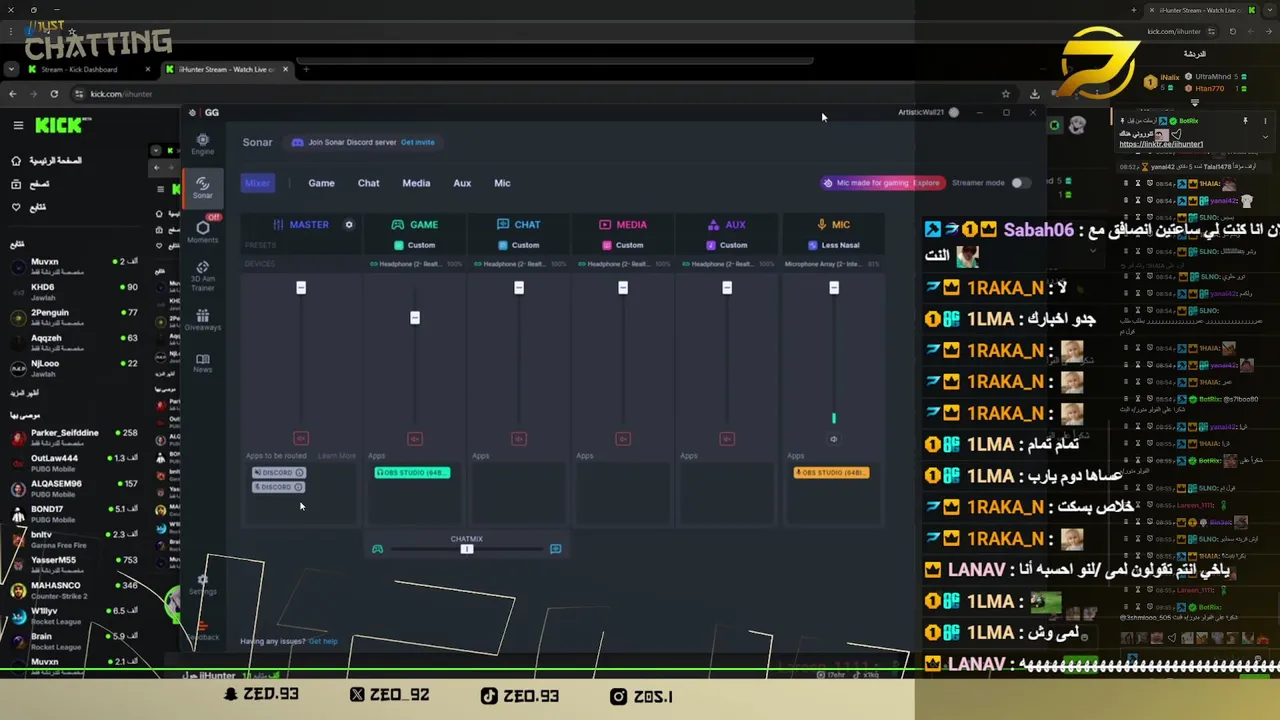Image resolution: width=1280 pixels, height=720 pixels.
Task: Open the Kick hamburger menu
Action: [x=18, y=125]
